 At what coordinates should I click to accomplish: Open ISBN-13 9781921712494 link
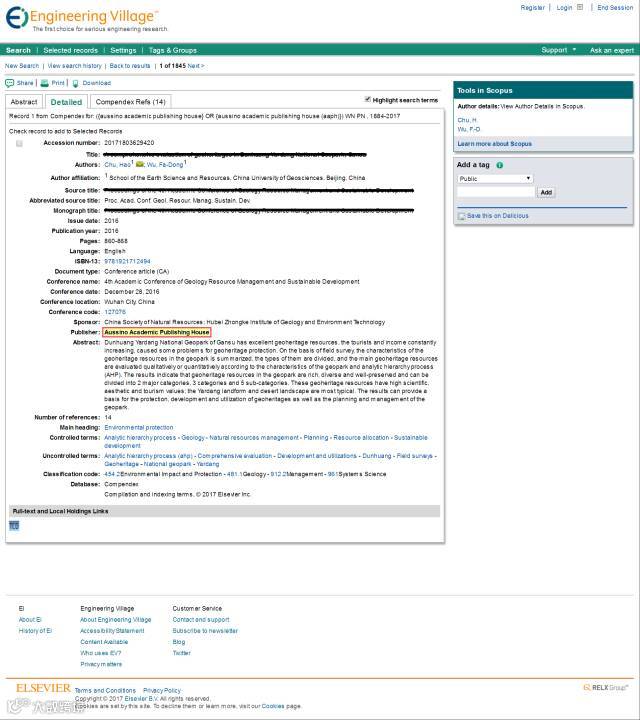click(x=127, y=261)
